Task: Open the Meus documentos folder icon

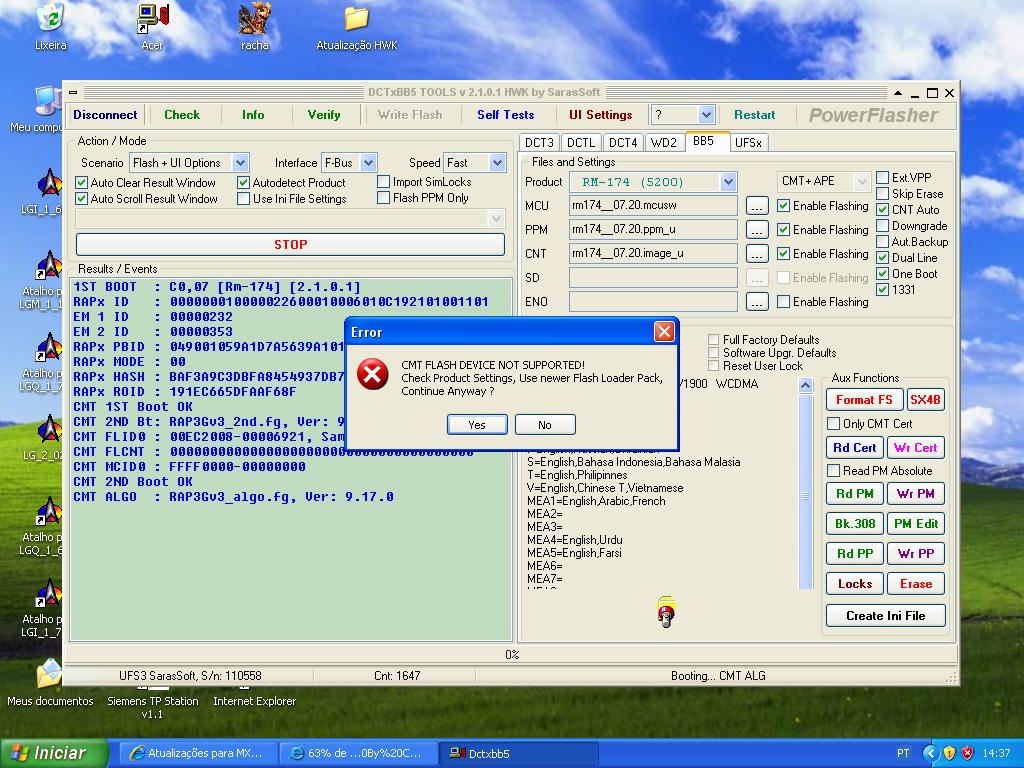Action: pos(50,674)
